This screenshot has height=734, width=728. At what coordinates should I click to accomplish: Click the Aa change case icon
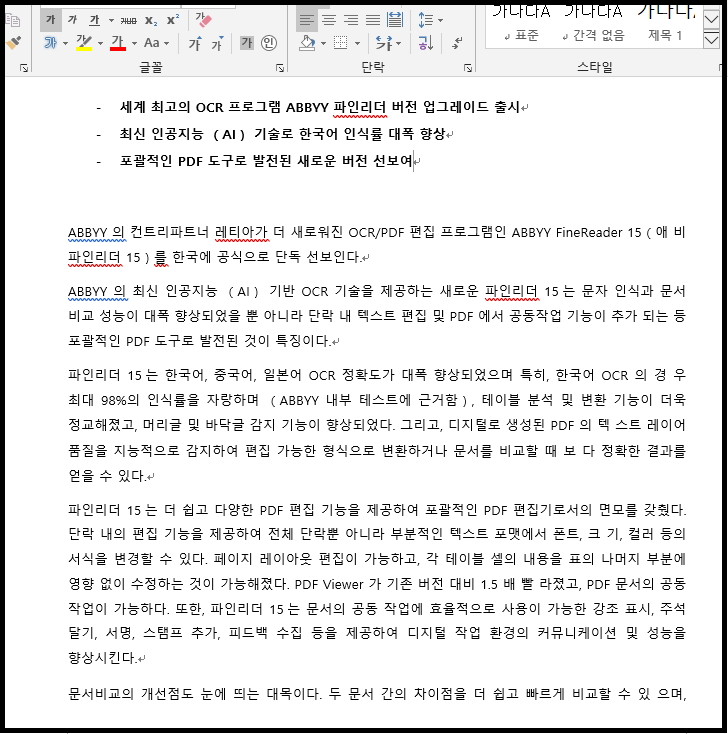[152, 43]
